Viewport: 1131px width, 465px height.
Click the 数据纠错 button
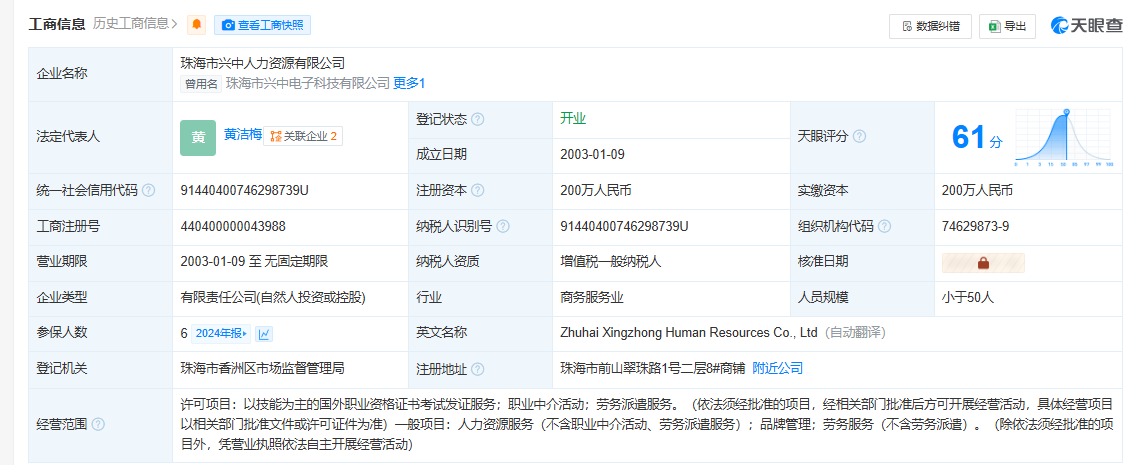tap(930, 26)
